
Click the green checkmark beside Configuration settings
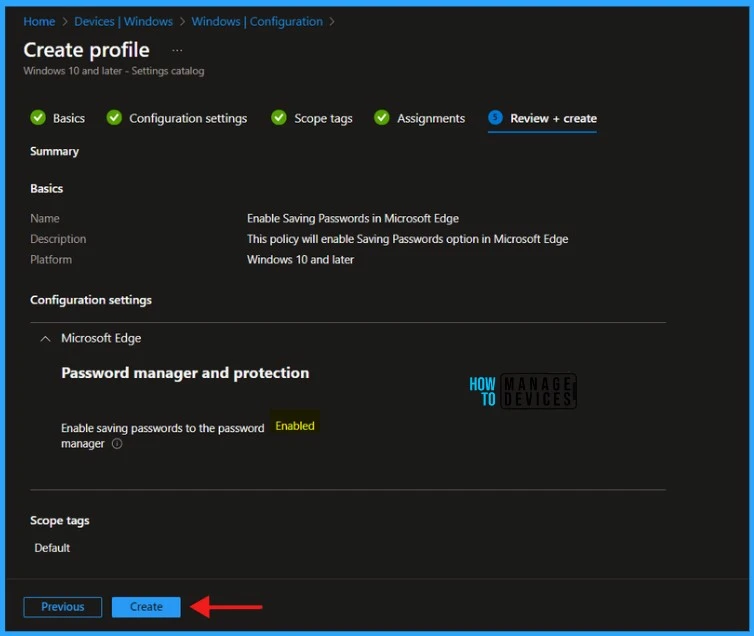tap(114, 118)
